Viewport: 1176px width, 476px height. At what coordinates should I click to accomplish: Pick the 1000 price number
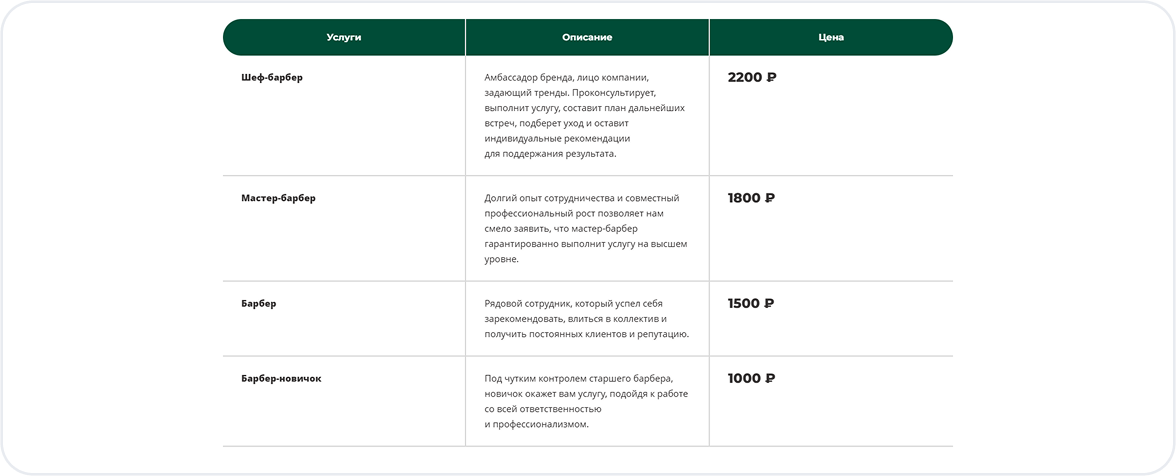click(x=743, y=379)
